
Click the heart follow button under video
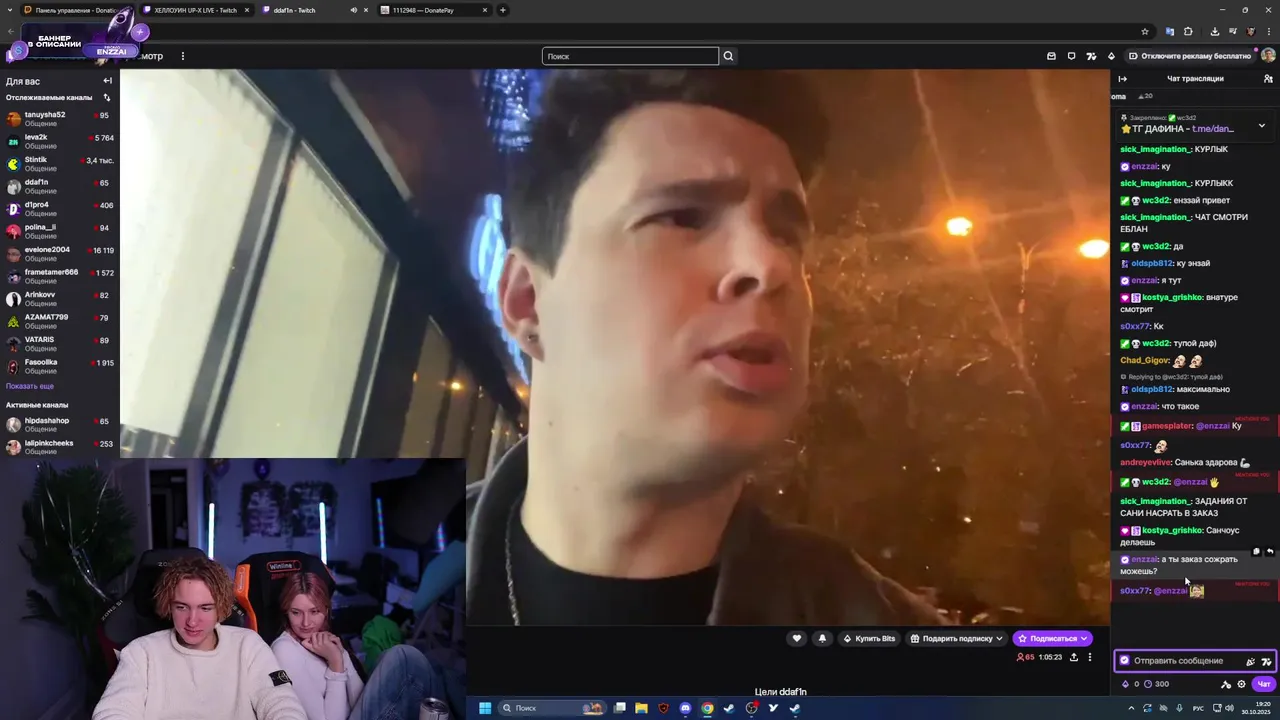tap(797, 638)
